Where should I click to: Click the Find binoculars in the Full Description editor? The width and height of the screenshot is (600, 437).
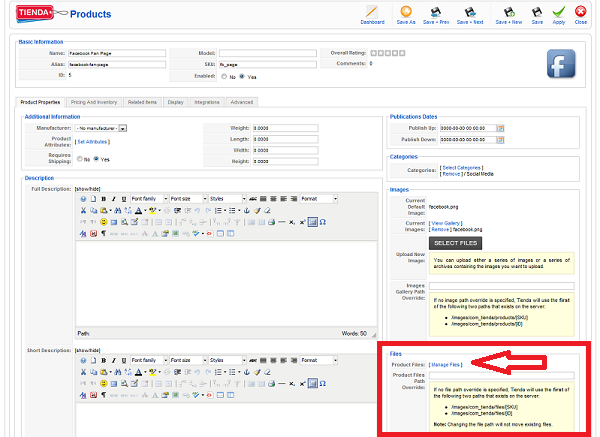[118, 210]
